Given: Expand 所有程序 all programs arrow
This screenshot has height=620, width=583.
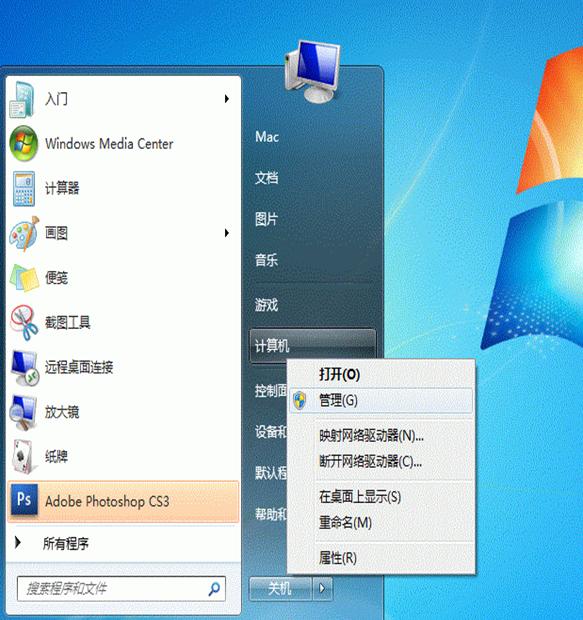Looking at the screenshot, I should click(17, 542).
